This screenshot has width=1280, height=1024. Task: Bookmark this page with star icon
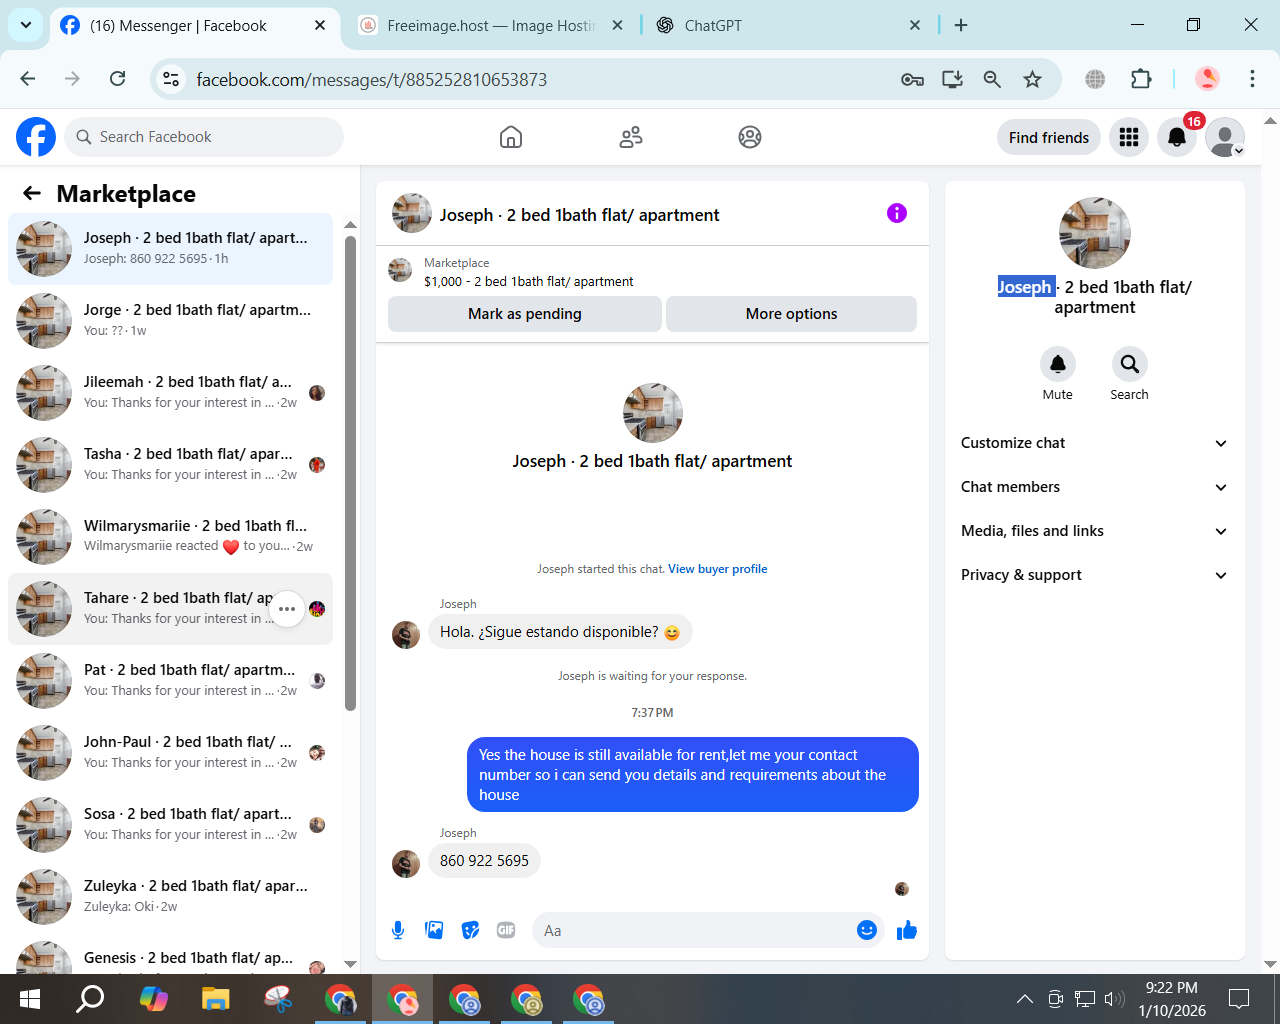click(1033, 79)
